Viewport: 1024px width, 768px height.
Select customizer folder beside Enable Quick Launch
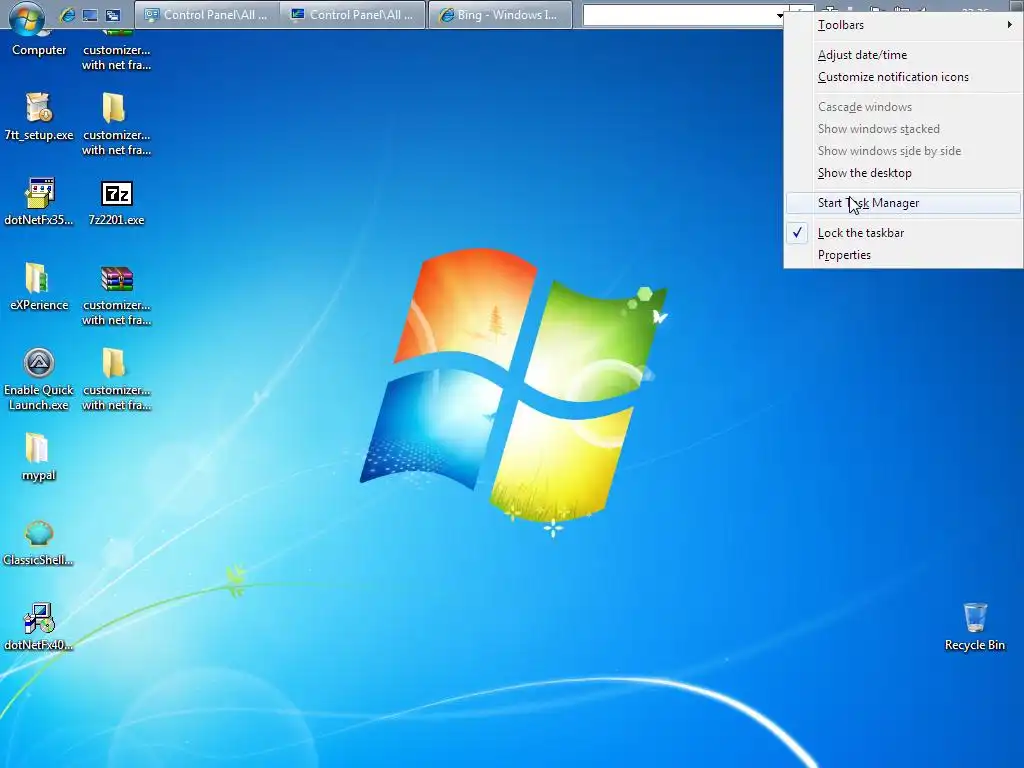tap(116, 379)
